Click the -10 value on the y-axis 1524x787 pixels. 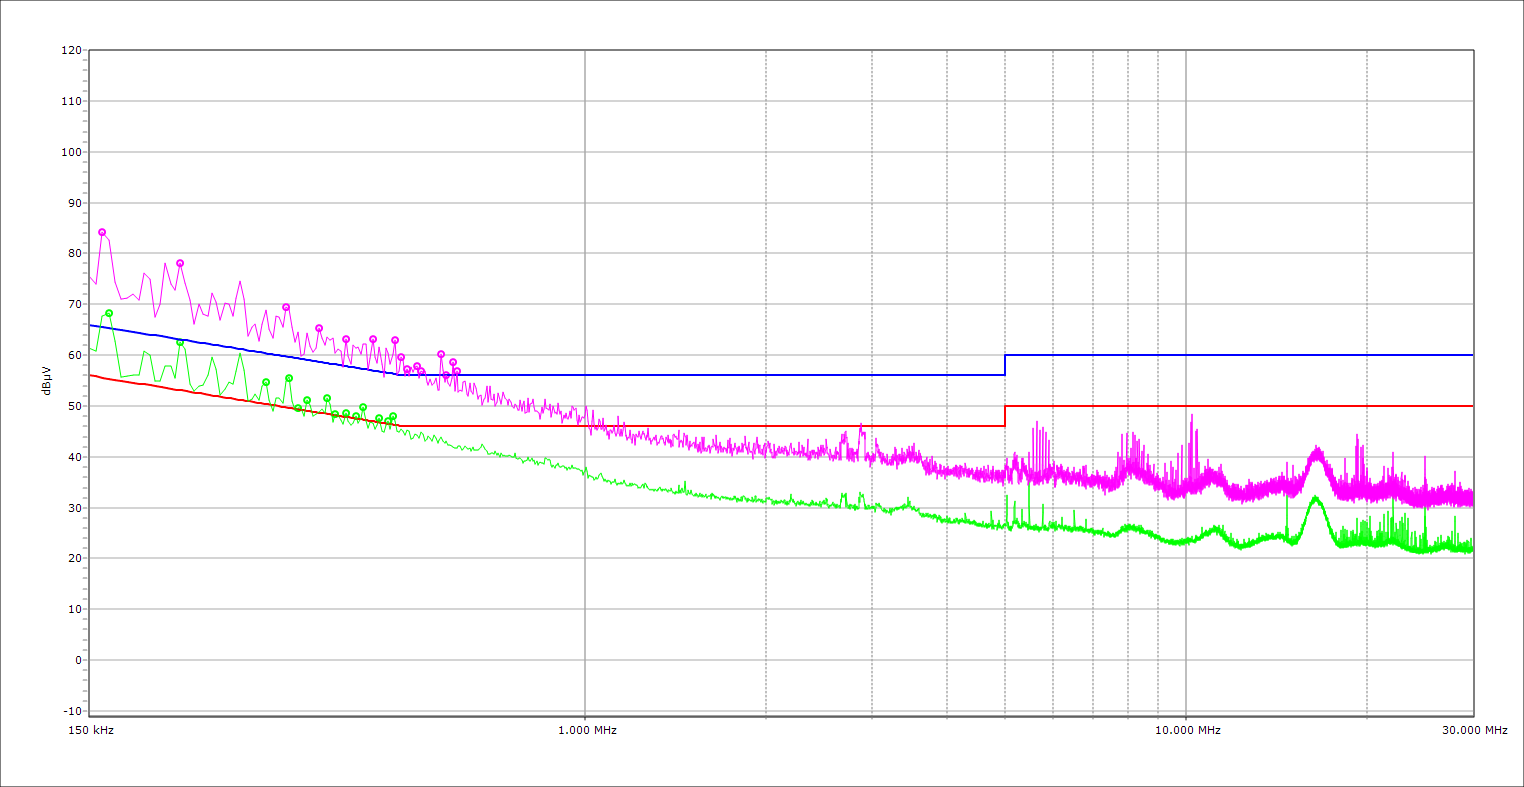[x=71, y=711]
